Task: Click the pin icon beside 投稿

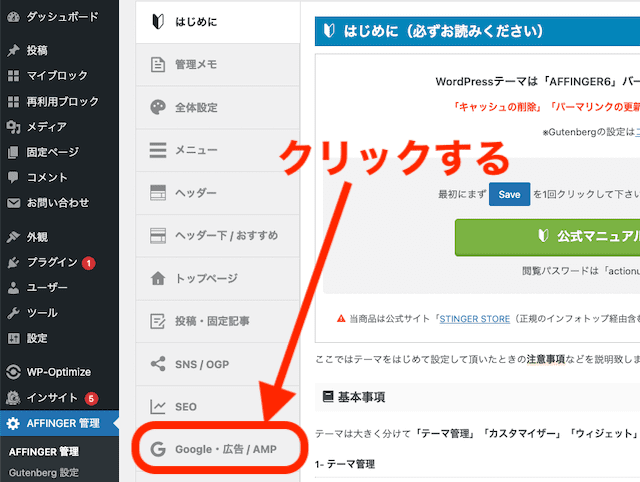Action: tap(13, 50)
